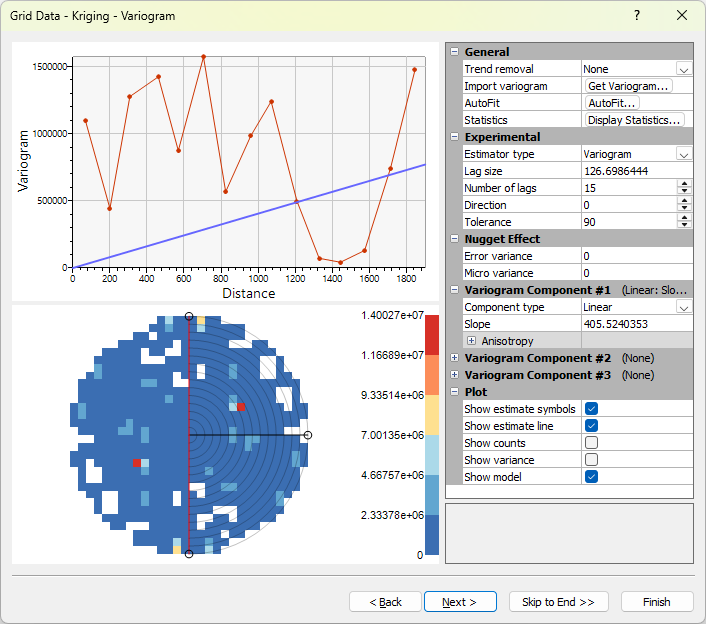Collapse Variogram Component #1 section
The image size is (706, 624).
click(454, 290)
